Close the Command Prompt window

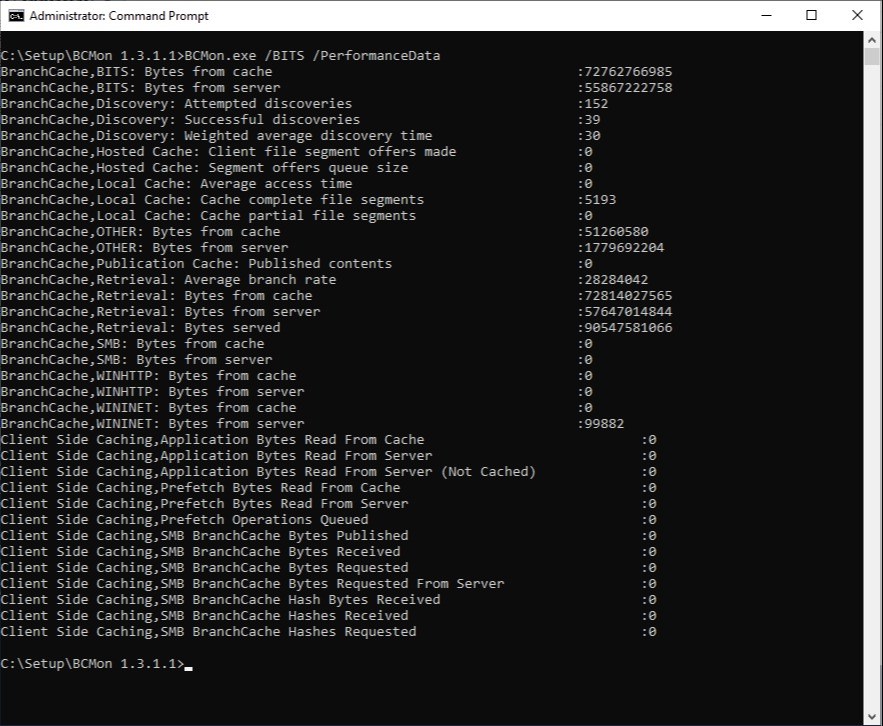pyautogui.click(x=857, y=16)
